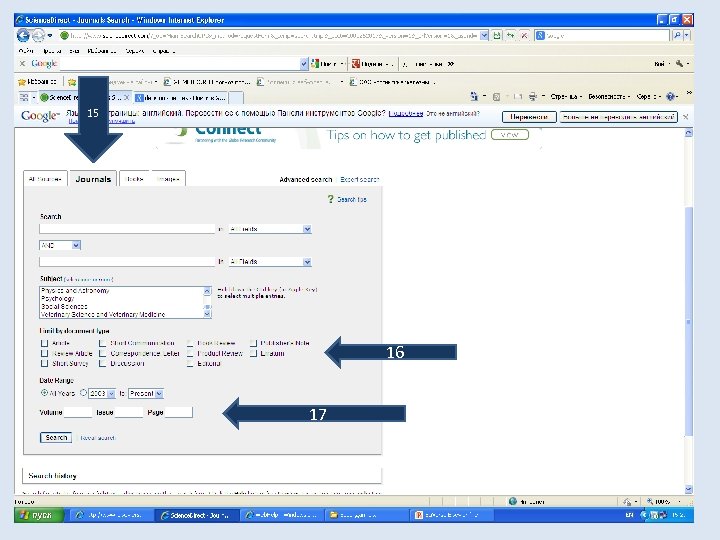The image size is (720, 540).
Task: Click the magnifier icon of browser search box
Action: click(x=677, y=35)
